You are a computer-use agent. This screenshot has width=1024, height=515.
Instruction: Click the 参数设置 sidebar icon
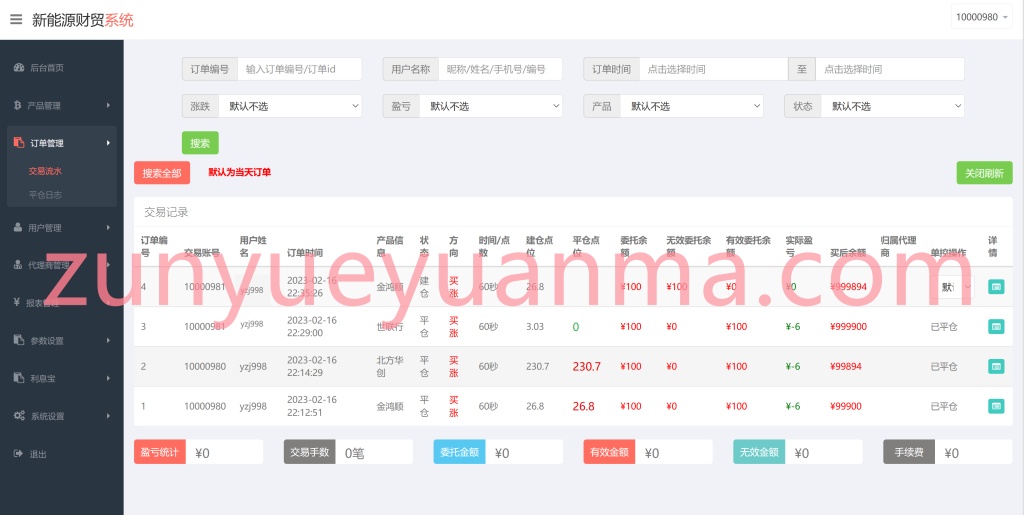(18, 340)
